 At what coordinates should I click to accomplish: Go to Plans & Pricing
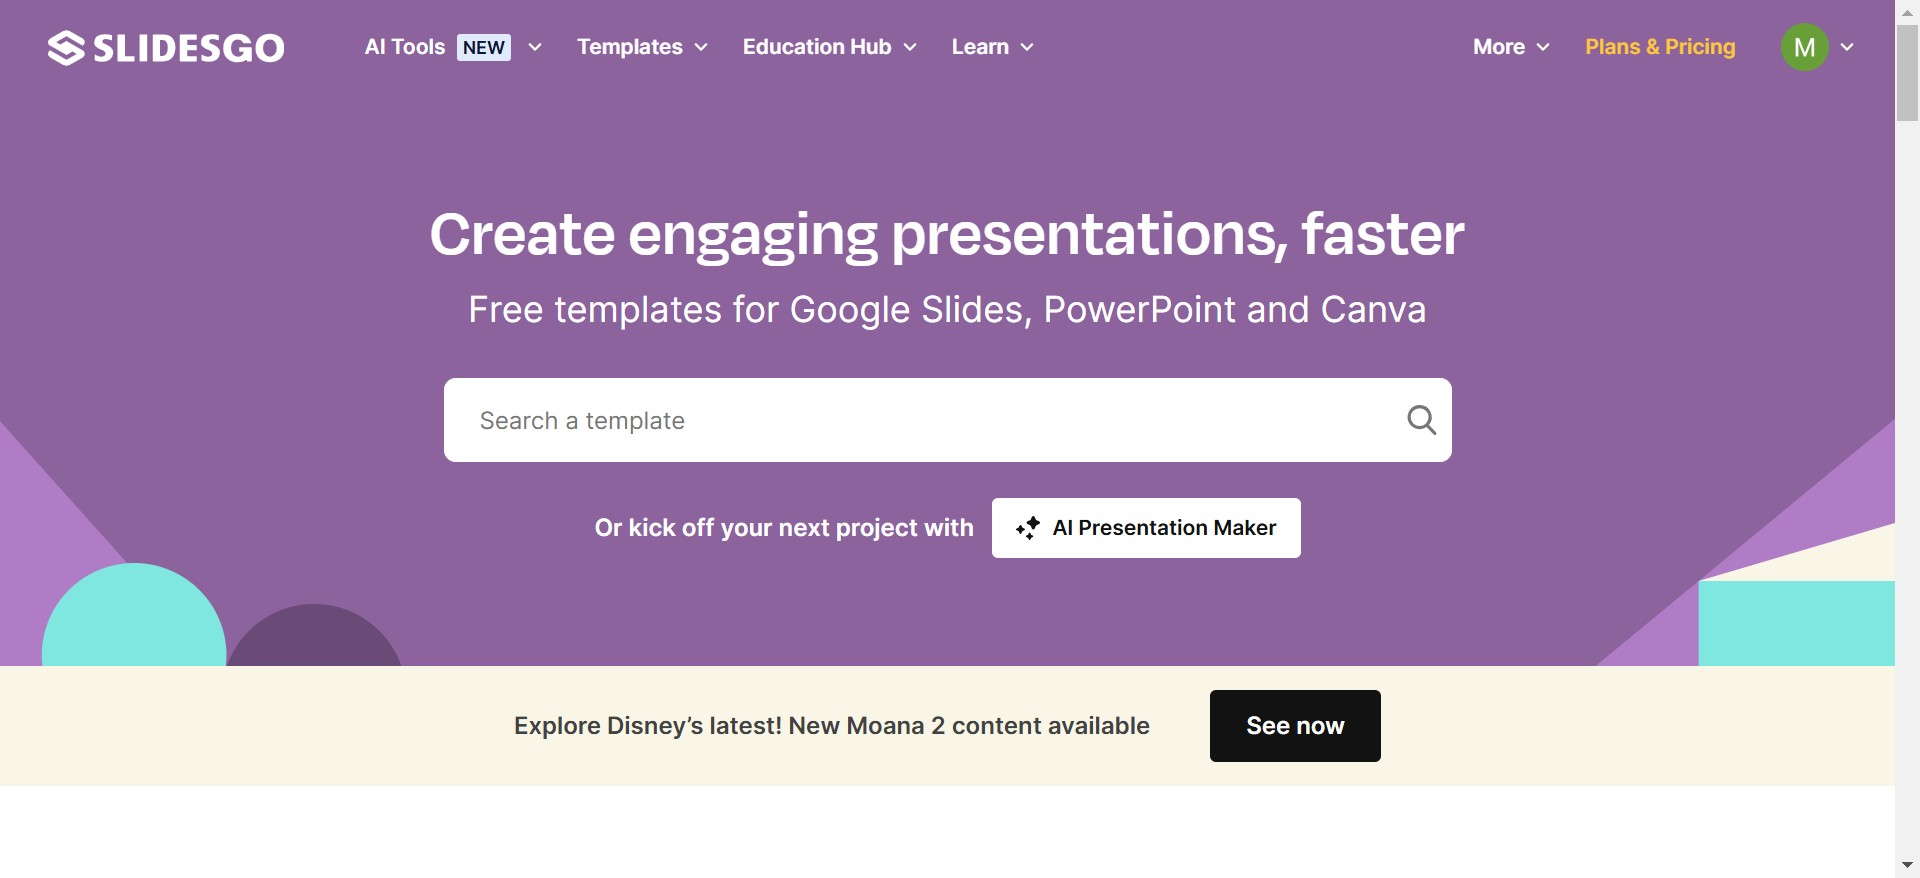tap(1660, 47)
